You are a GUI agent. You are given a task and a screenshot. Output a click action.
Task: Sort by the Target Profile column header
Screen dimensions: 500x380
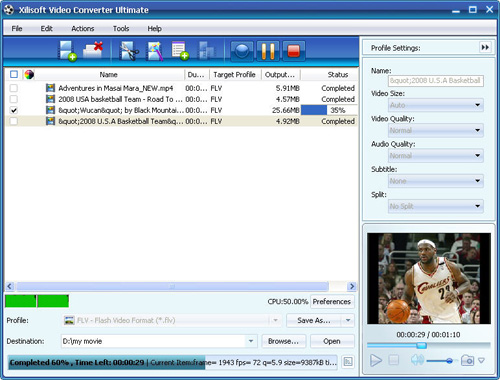click(234, 74)
